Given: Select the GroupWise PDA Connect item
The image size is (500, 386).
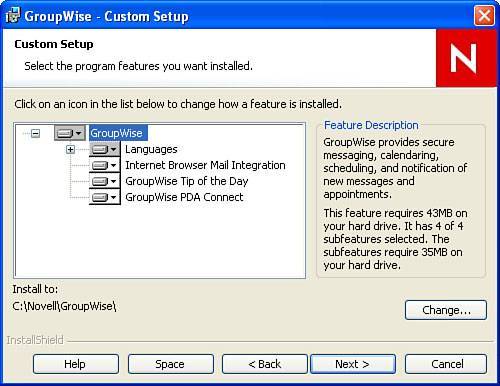Looking at the screenshot, I should coord(184,197).
